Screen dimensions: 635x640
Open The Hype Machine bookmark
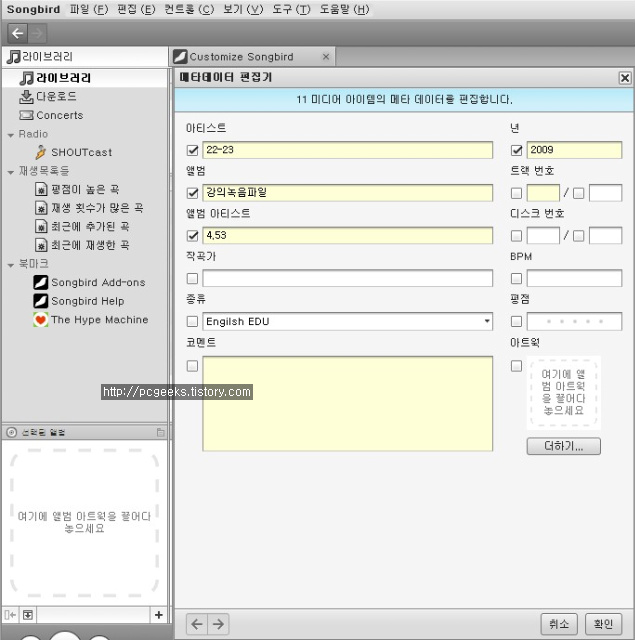(x=90, y=319)
